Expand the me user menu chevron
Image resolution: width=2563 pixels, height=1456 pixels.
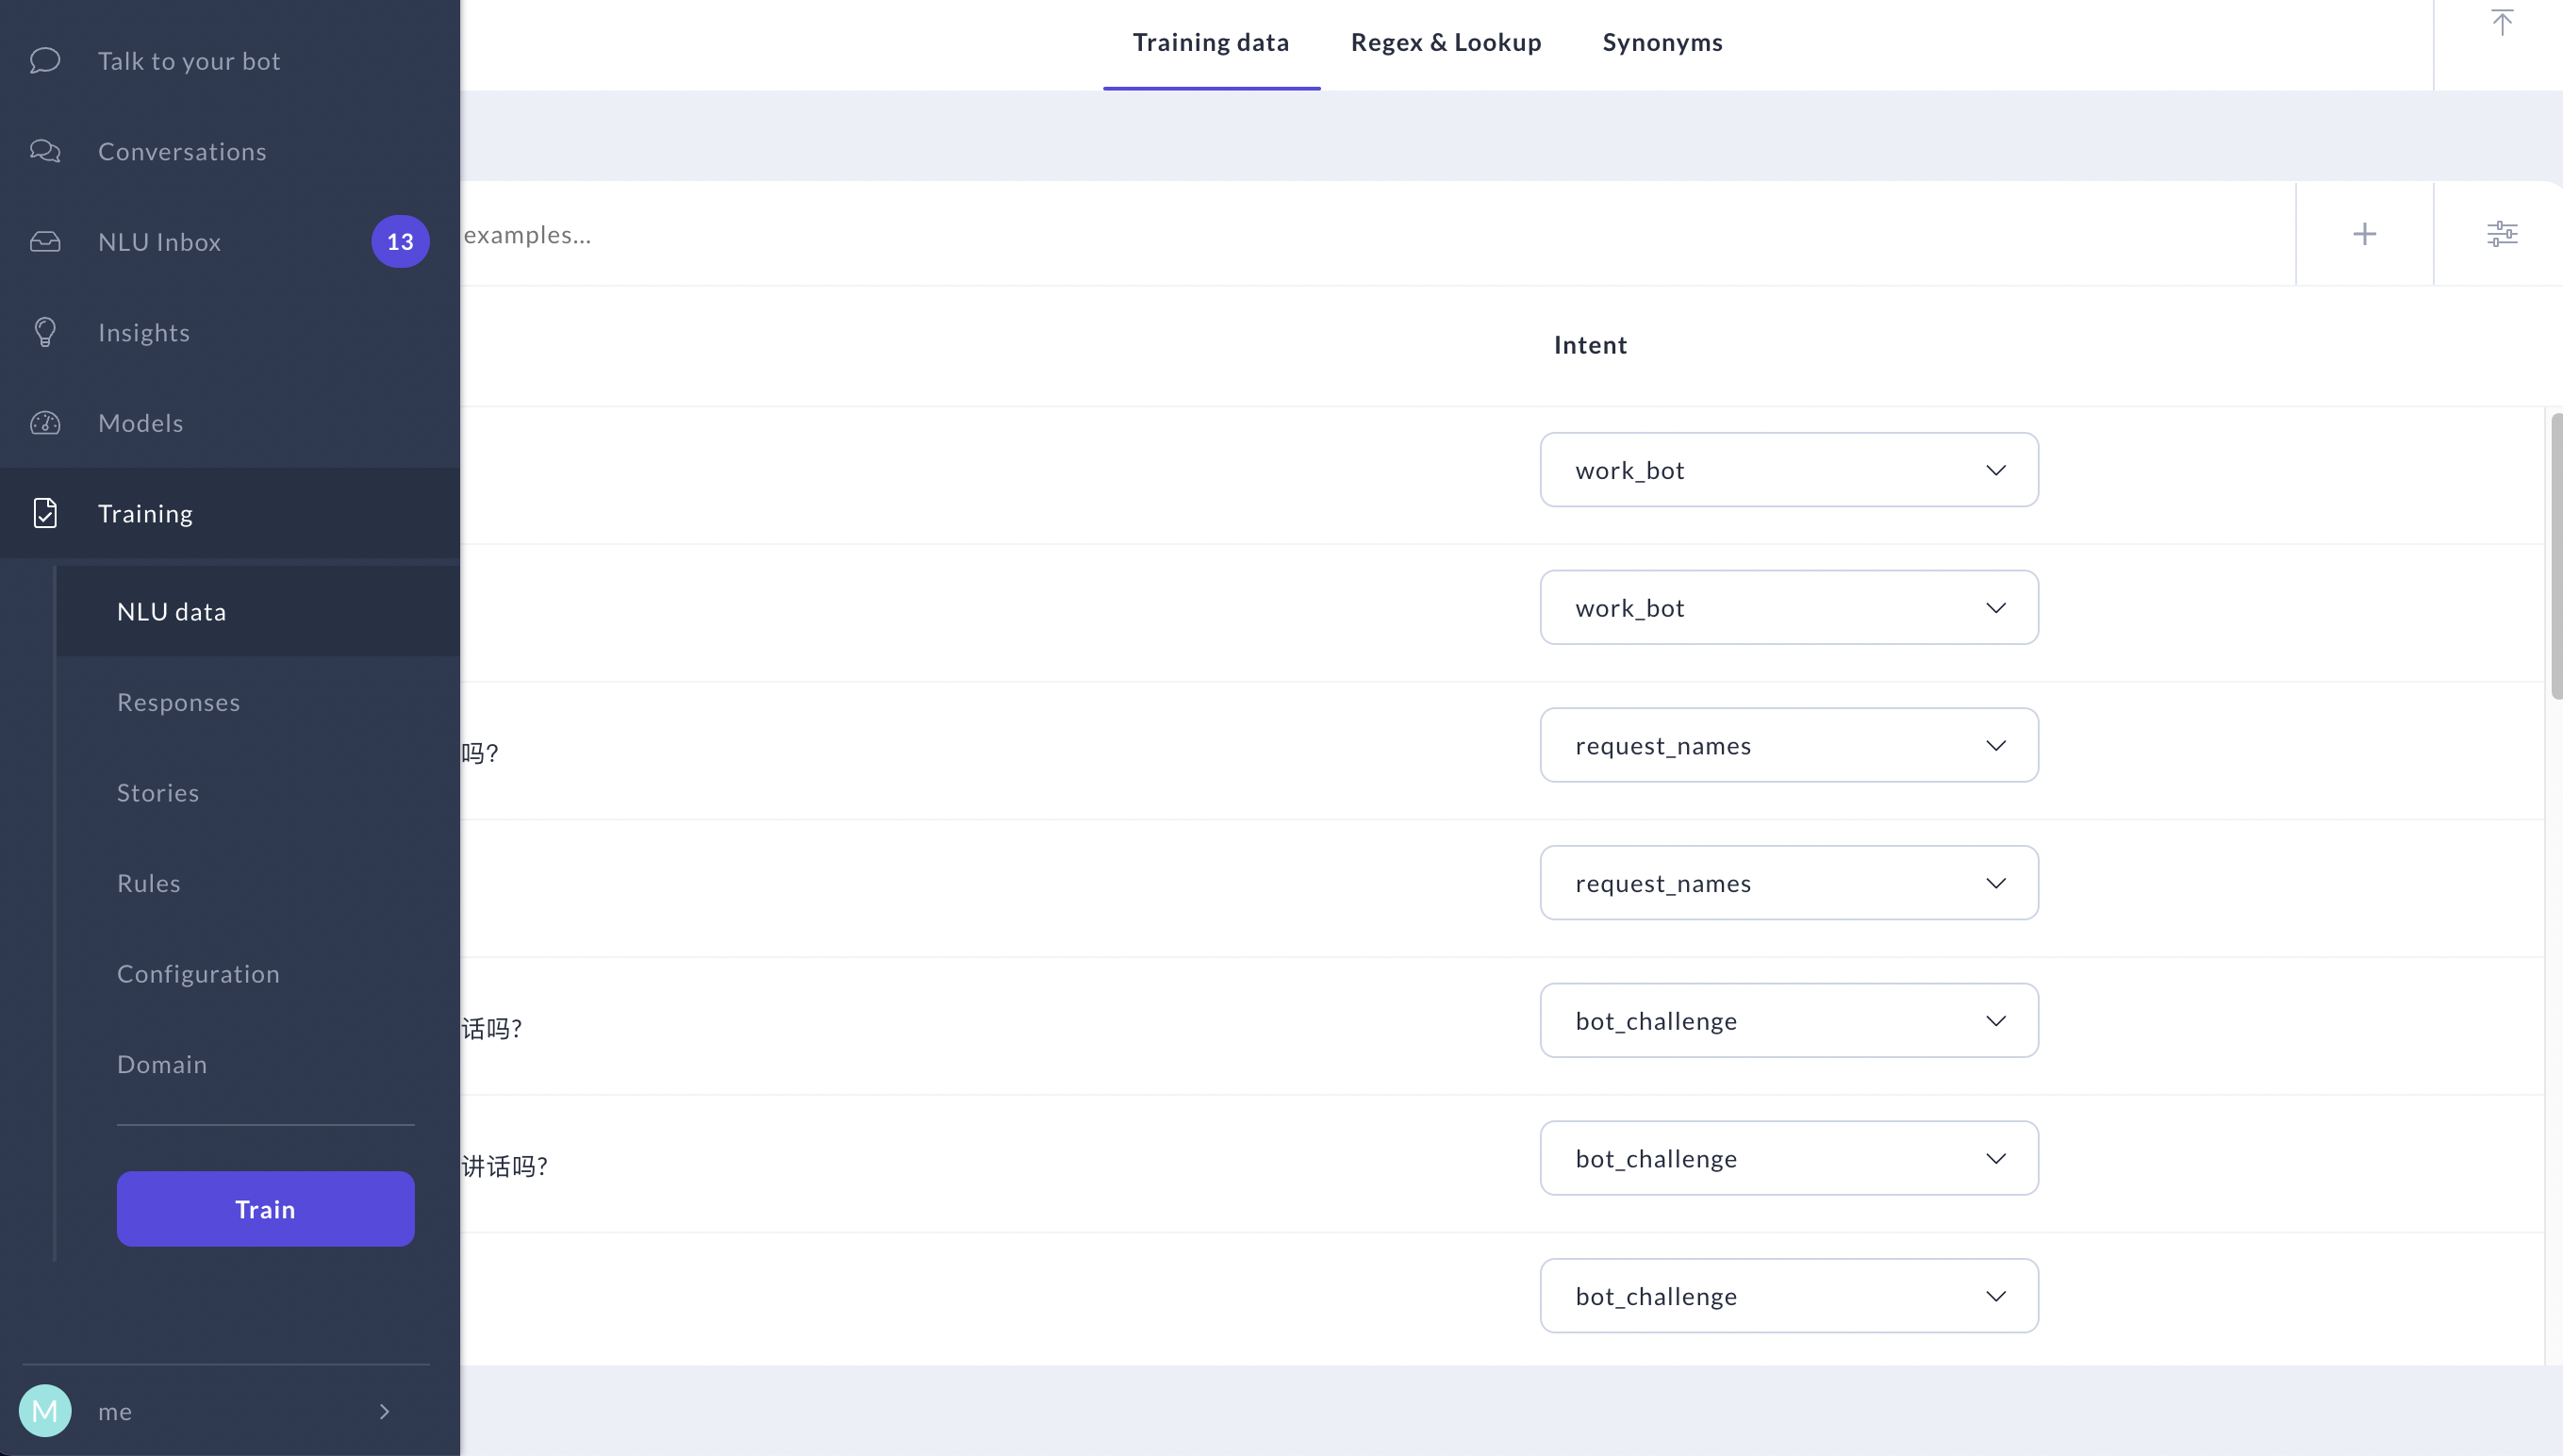384,1411
